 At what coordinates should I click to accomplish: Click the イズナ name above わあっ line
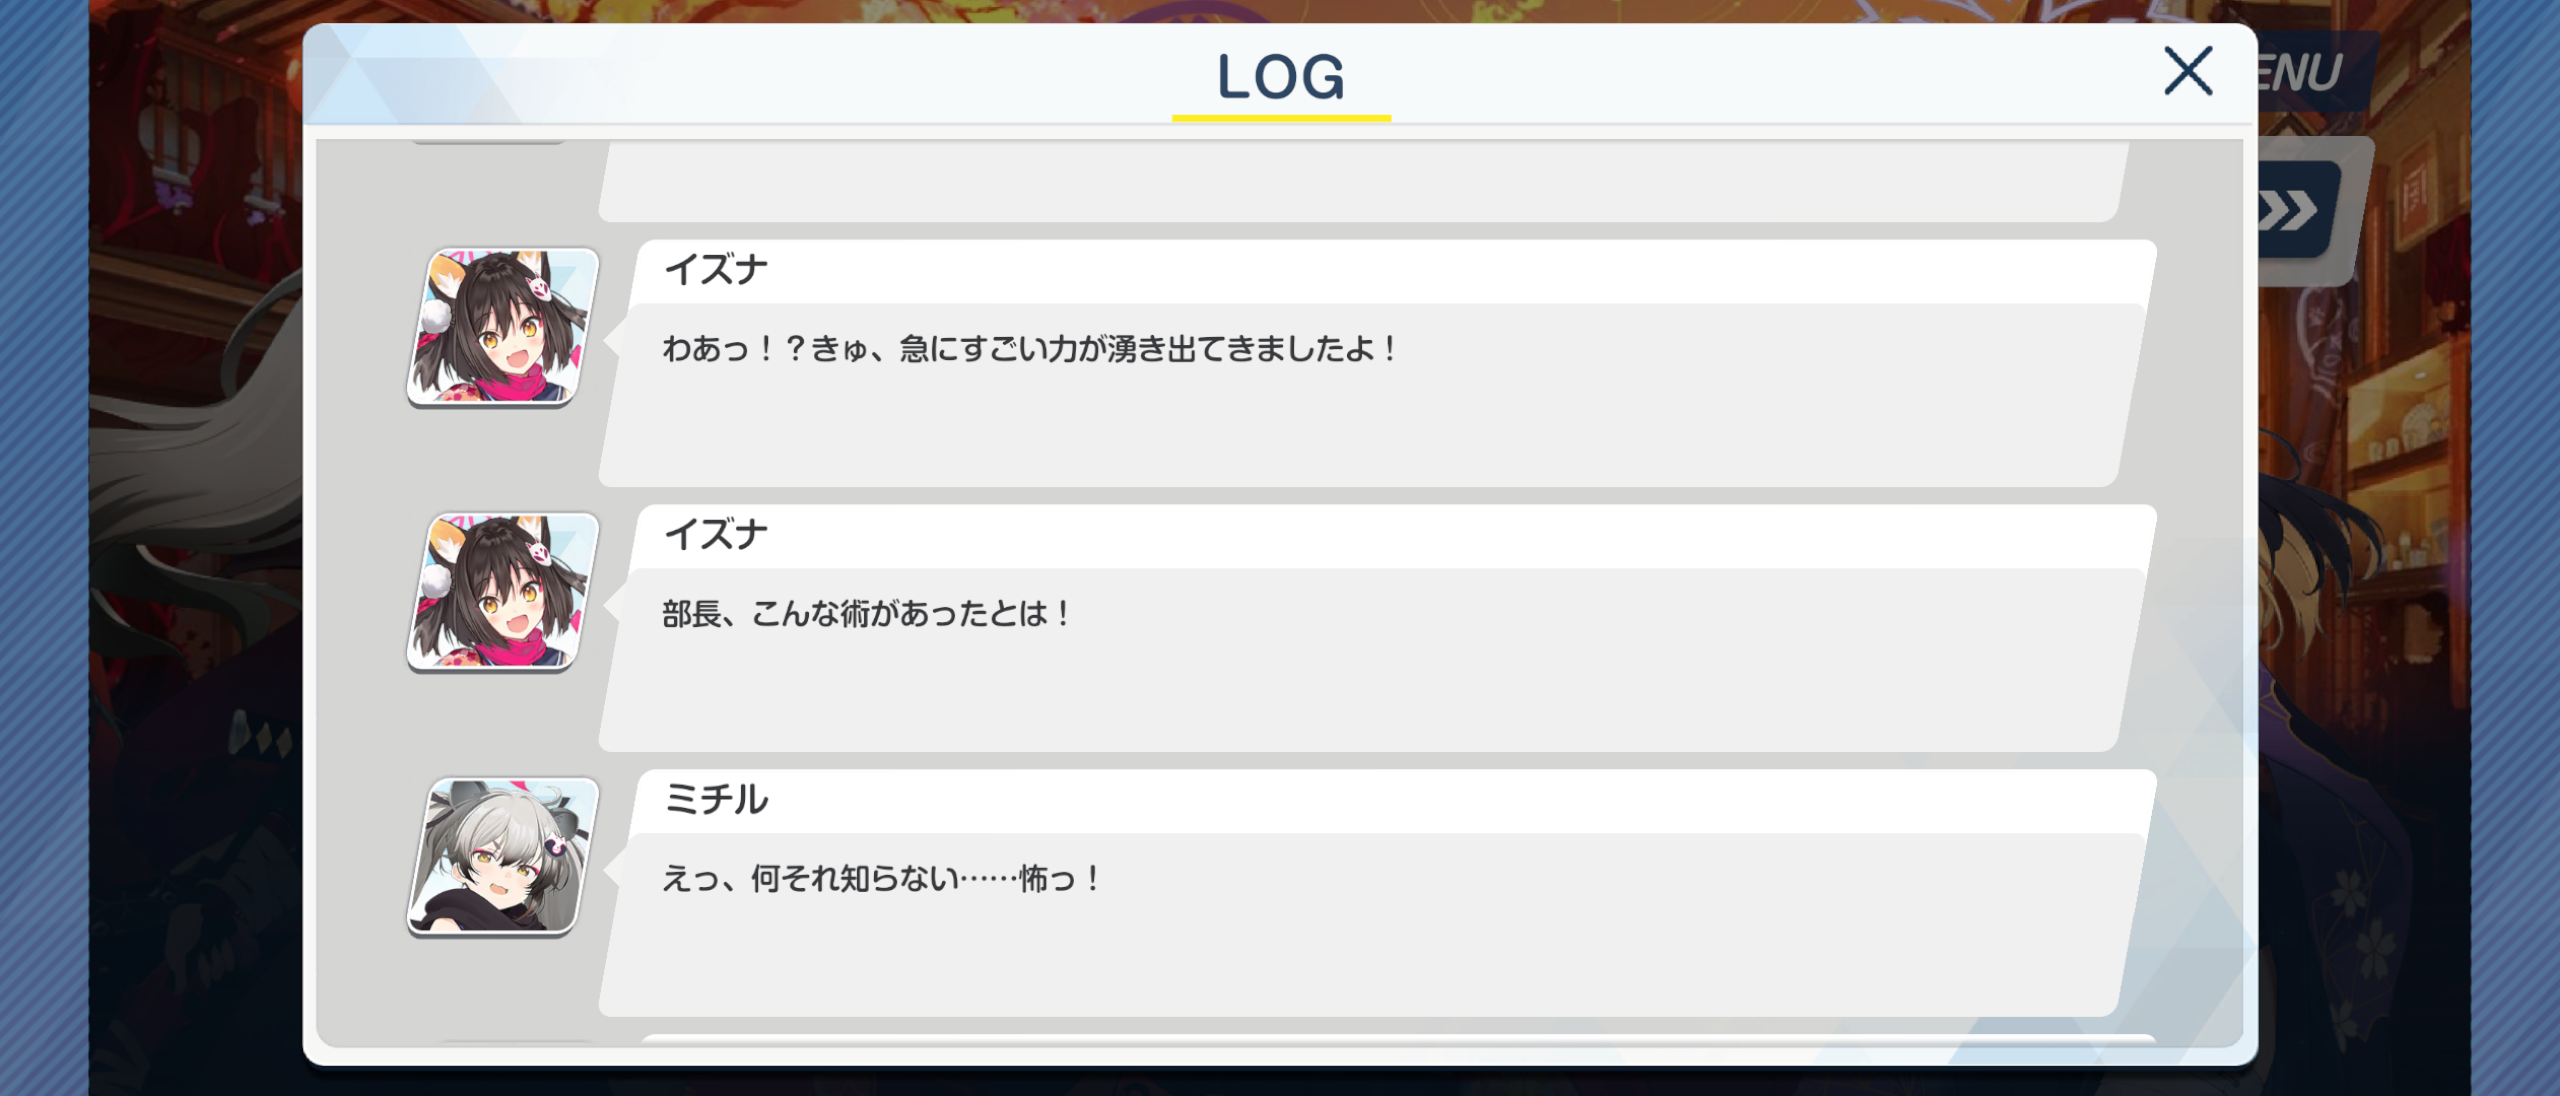tap(716, 270)
